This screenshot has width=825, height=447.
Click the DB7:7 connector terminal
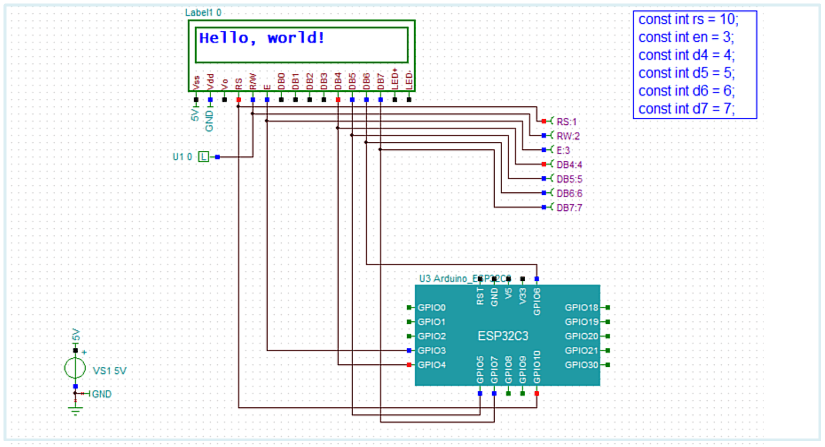[545, 207]
